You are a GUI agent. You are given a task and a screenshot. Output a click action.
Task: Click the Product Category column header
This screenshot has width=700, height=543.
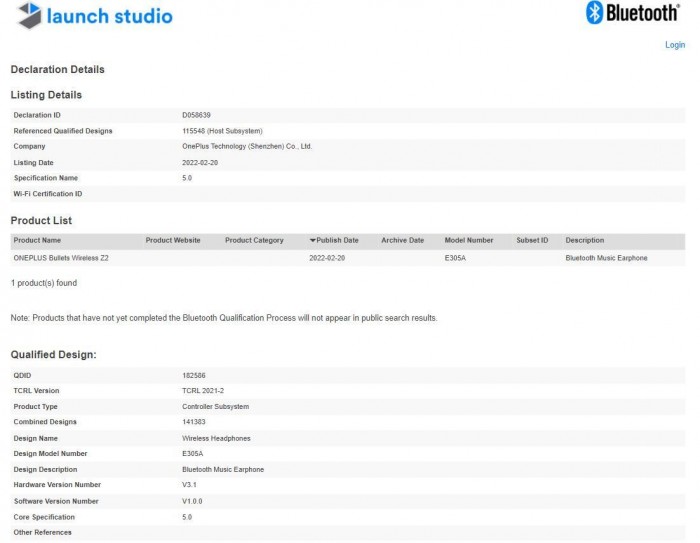[x=254, y=240]
